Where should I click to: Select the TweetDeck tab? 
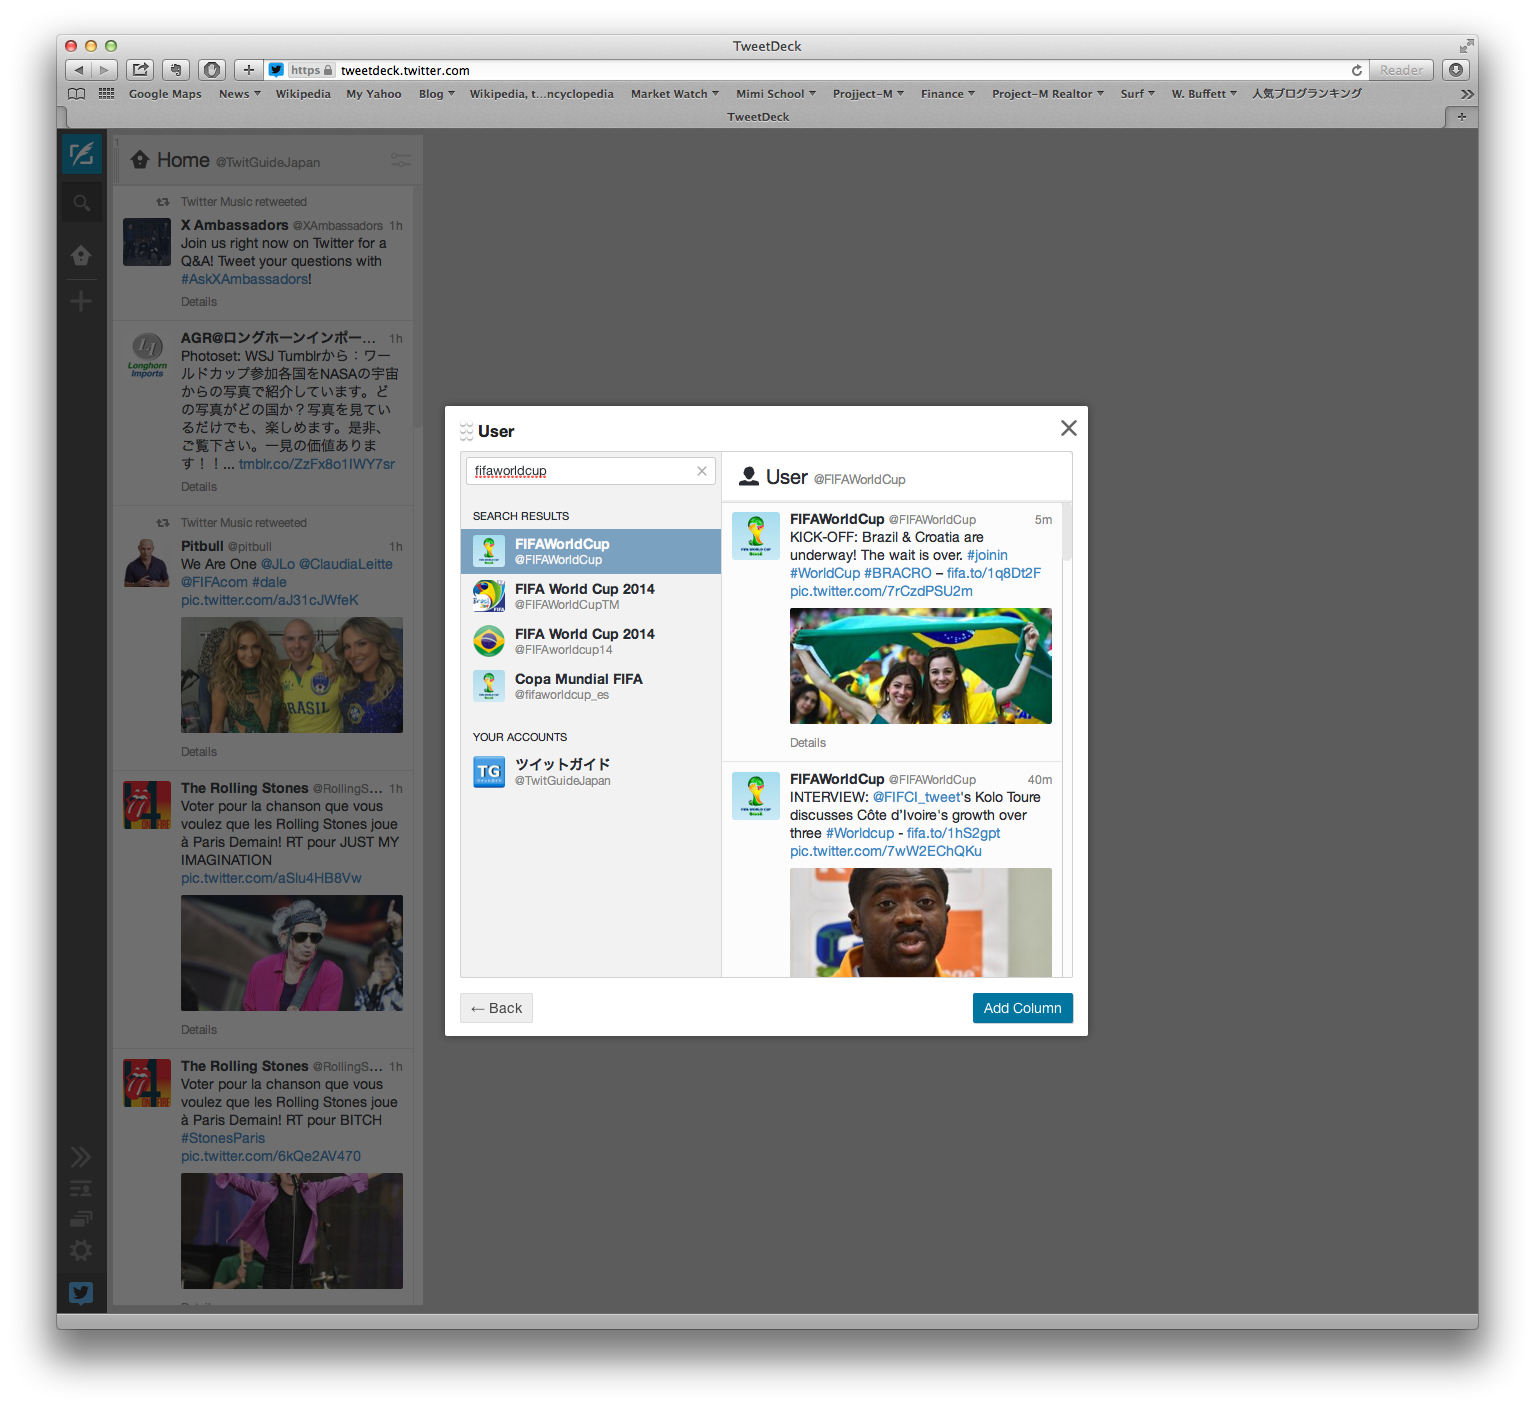tap(757, 117)
